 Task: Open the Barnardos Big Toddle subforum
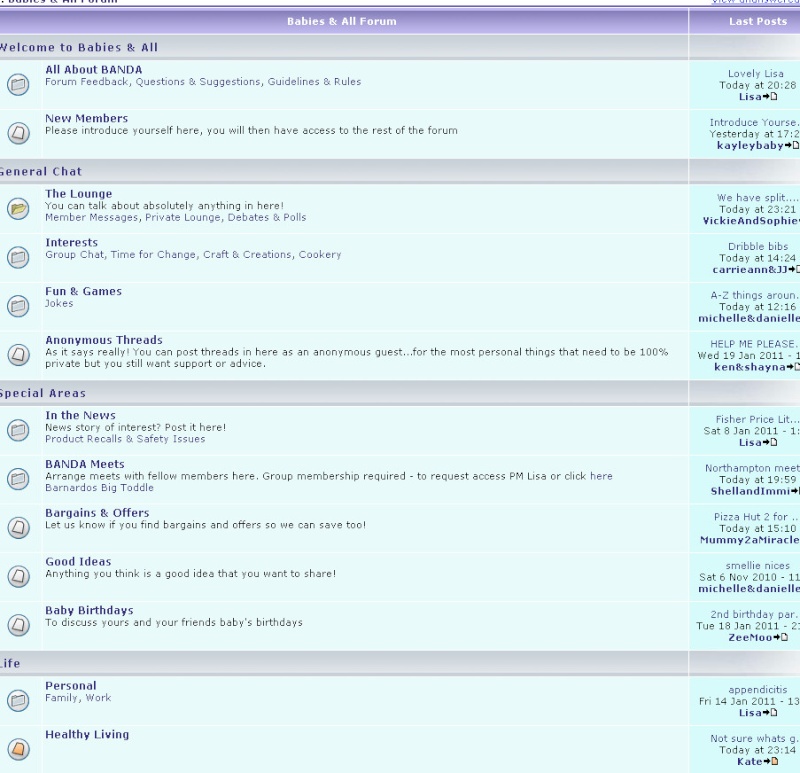(x=99, y=488)
